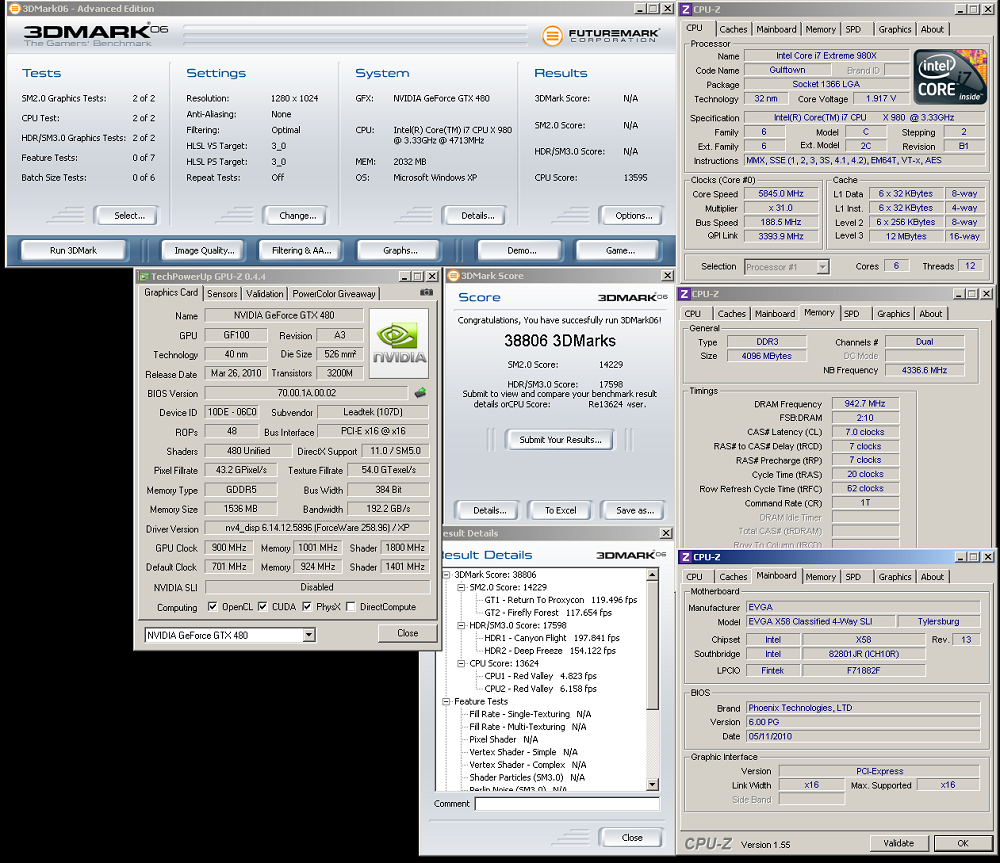Image resolution: width=1000 pixels, height=863 pixels.
Task: Open PowerColor Giveaway tab in GPU-Z
Action: coord(334,293)
